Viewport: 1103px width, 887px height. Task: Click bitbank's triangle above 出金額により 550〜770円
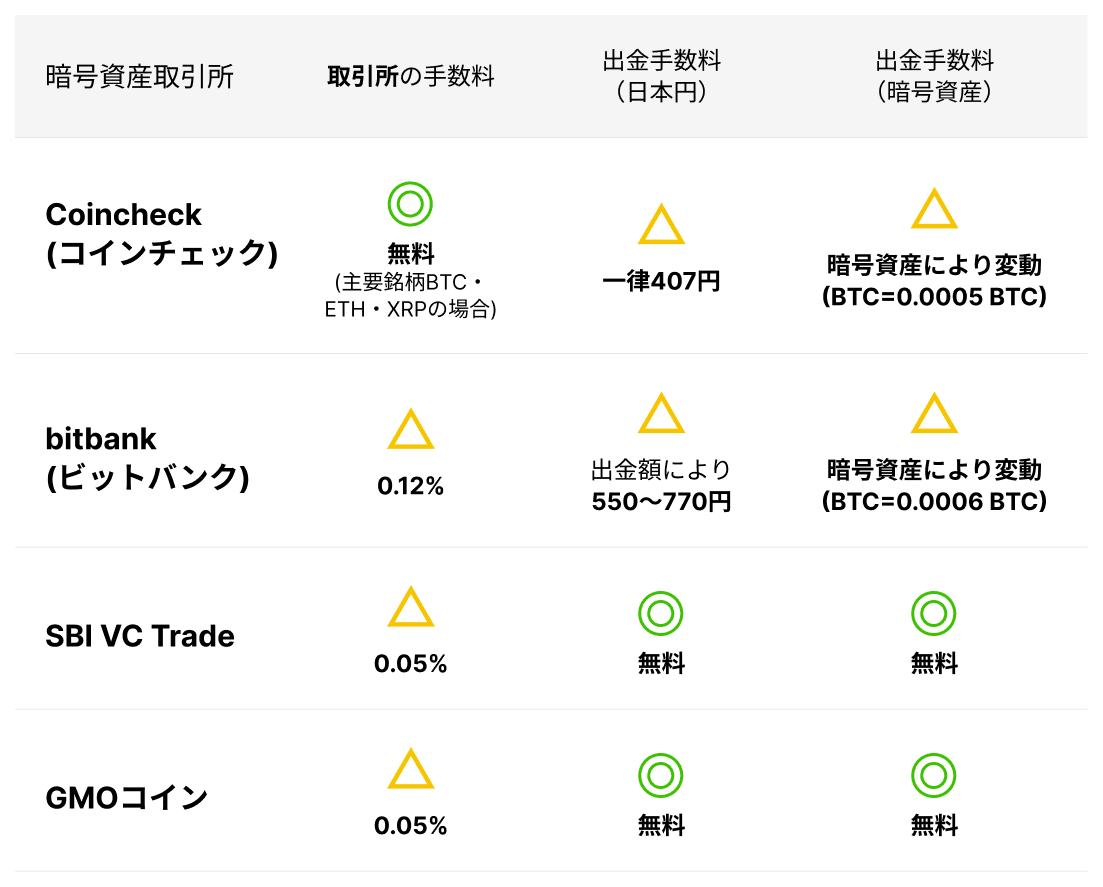661,415
